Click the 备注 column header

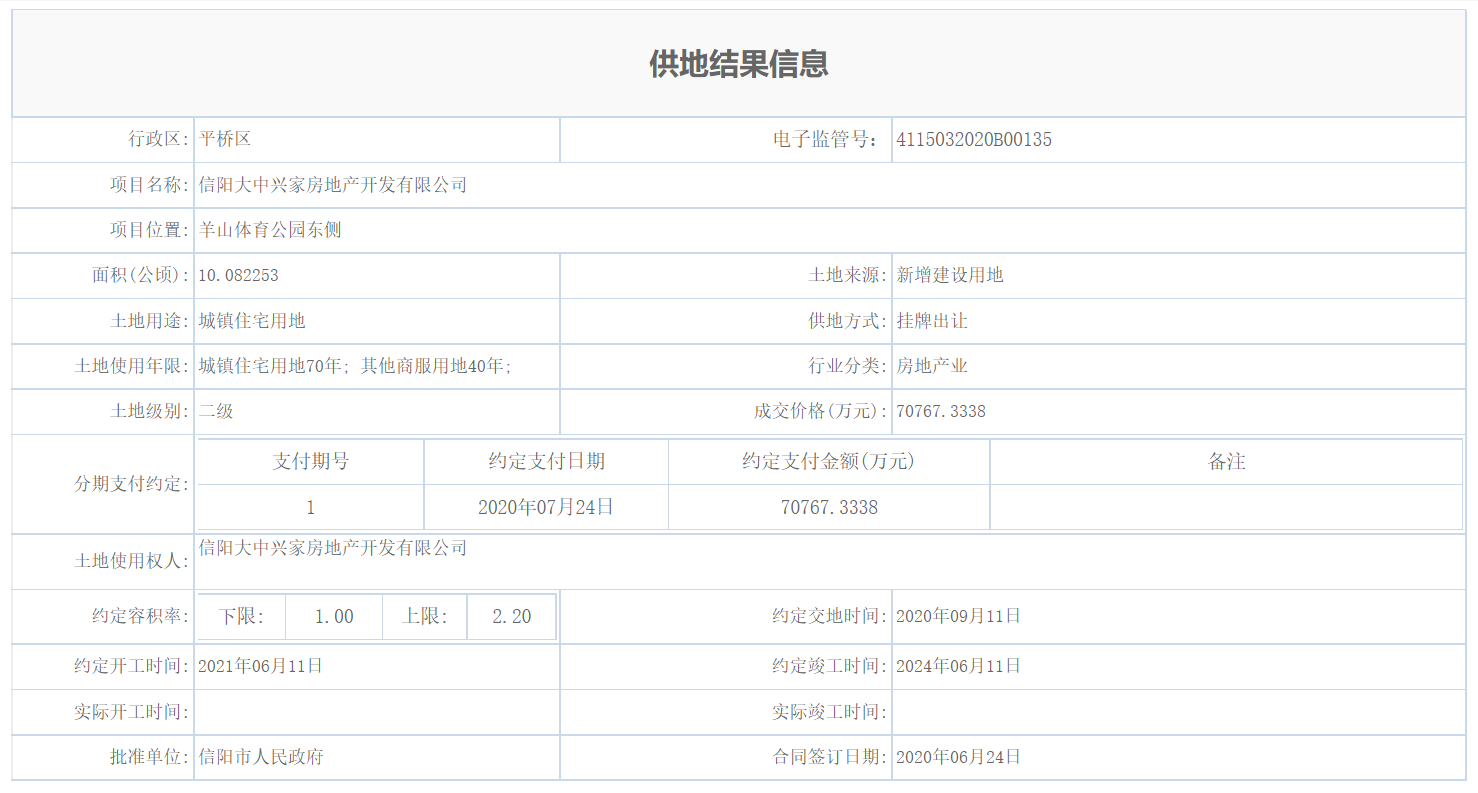click(x=1227, y=462)
